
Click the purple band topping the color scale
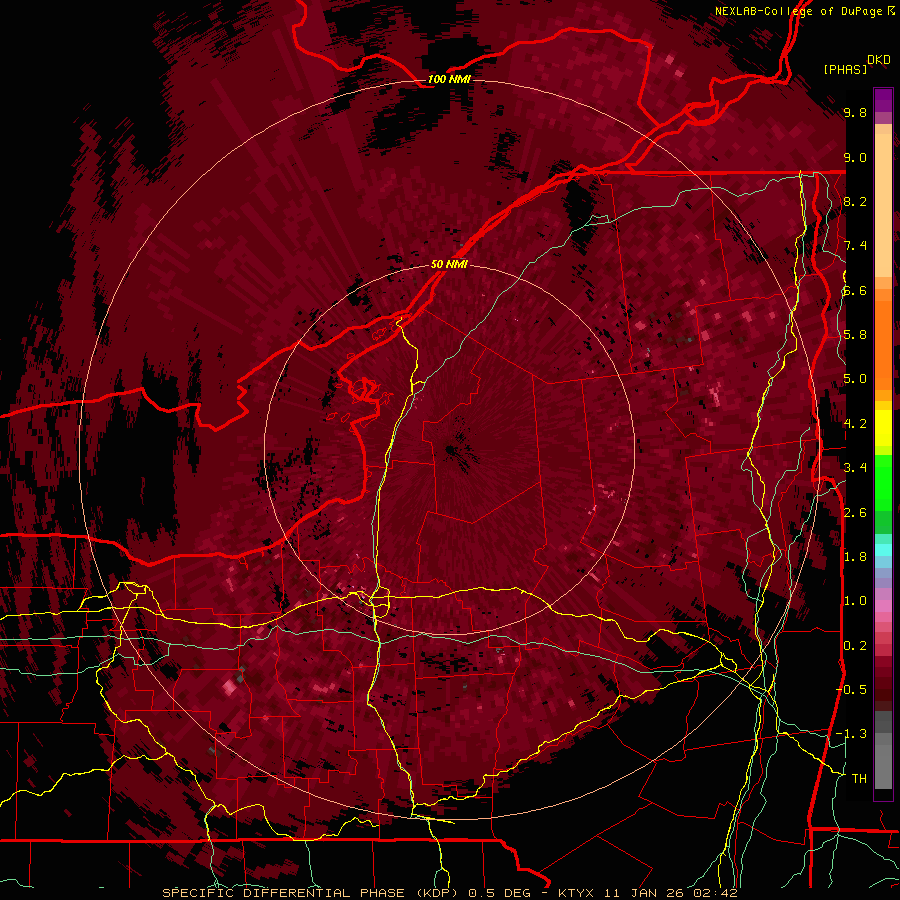883,100
